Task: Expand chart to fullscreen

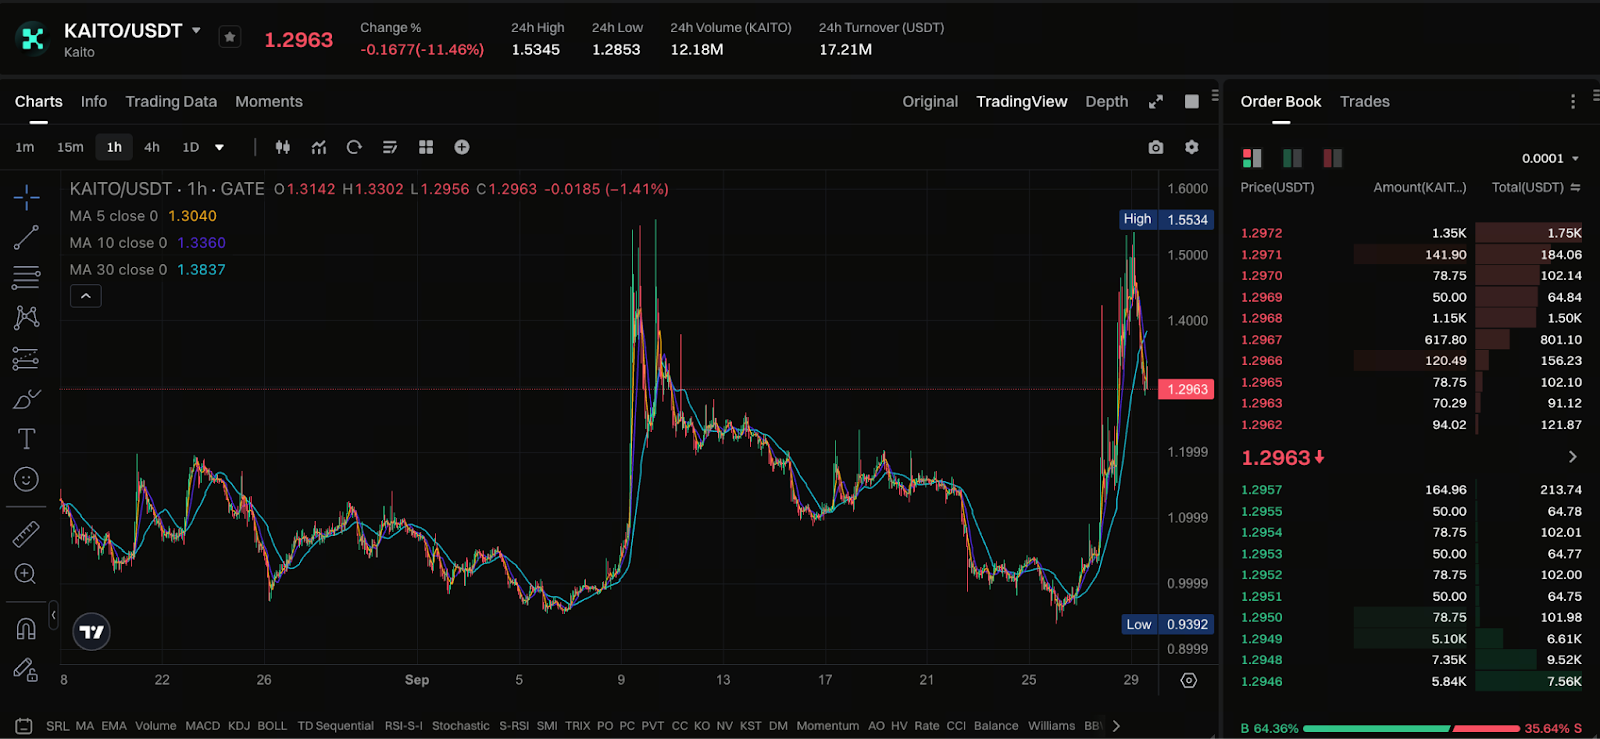Action: (1156, 102)
